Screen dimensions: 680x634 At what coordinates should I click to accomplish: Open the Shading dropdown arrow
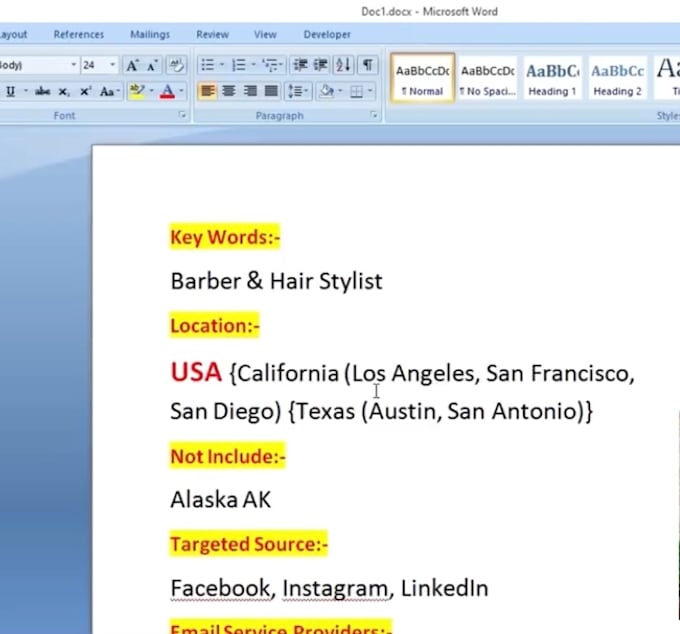click(x=340, y=91)
